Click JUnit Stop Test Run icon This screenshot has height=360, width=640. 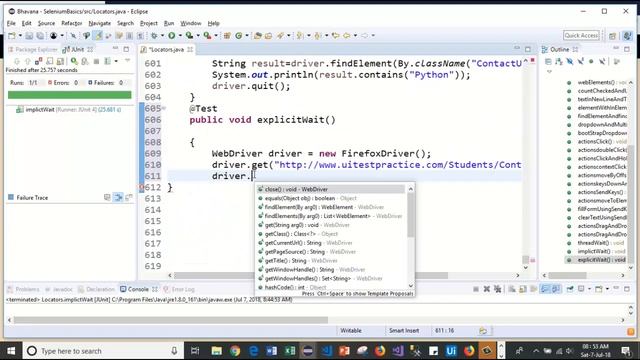coord(96,62)
